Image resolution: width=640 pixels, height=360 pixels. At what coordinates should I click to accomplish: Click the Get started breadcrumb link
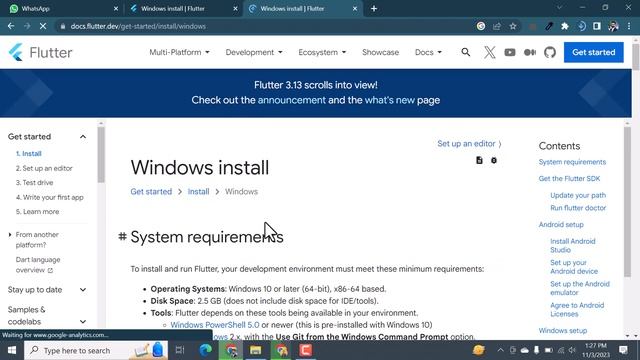tap(151, 191)
